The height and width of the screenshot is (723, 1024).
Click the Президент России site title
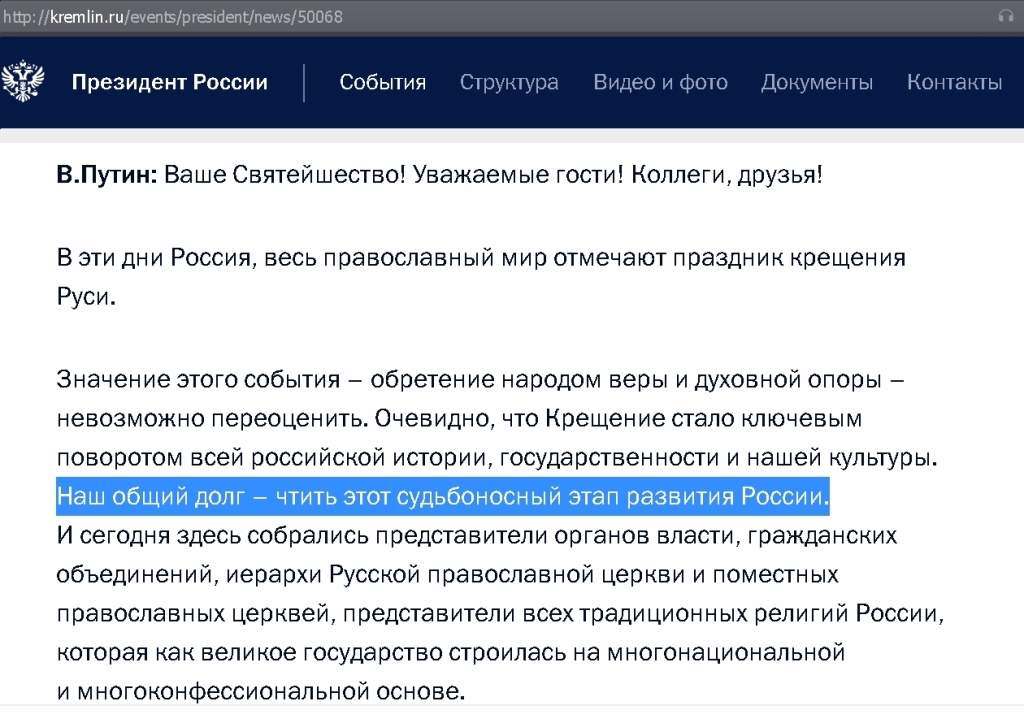click(169, 82)
